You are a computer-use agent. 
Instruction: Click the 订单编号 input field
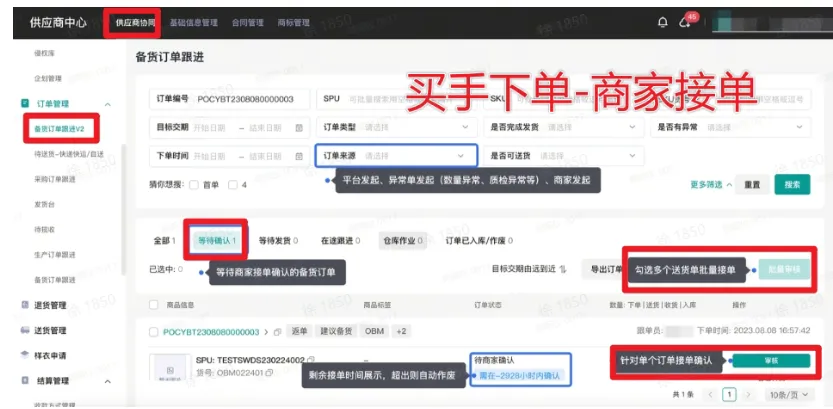click(x=230, y=99)
